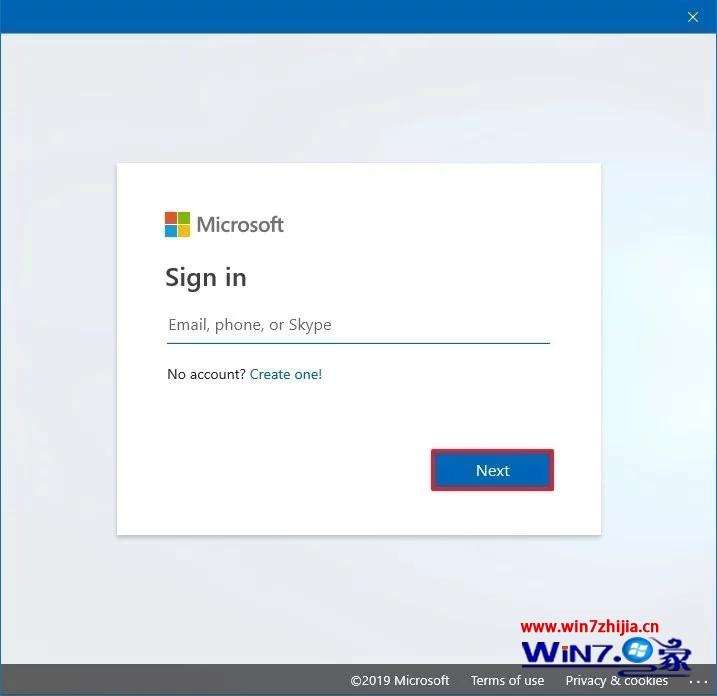Open the Terms of use link
Screen dimensions: 717x696
(x=507, y=680)
